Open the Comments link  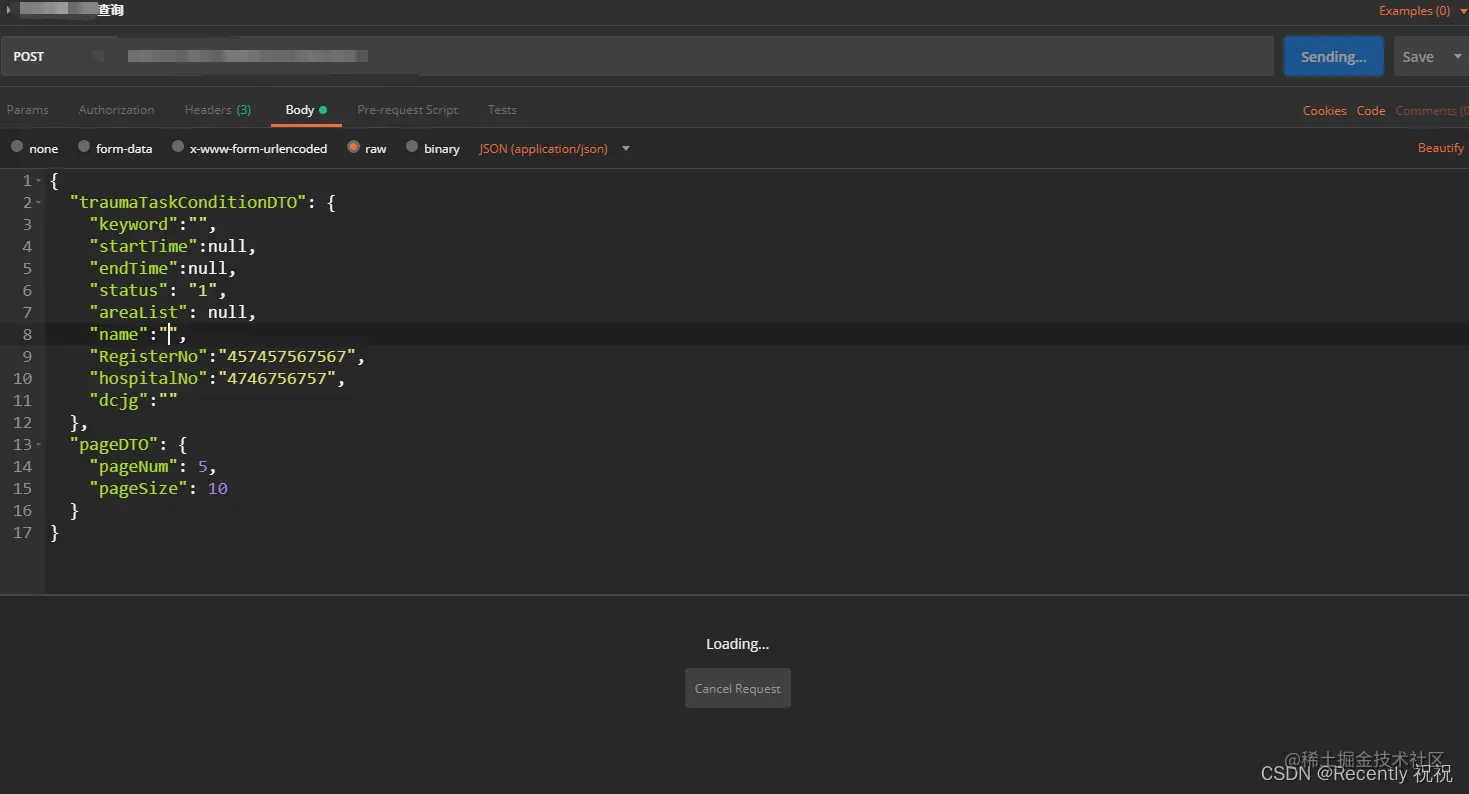pyautogui.click(x=1431, y=111)
